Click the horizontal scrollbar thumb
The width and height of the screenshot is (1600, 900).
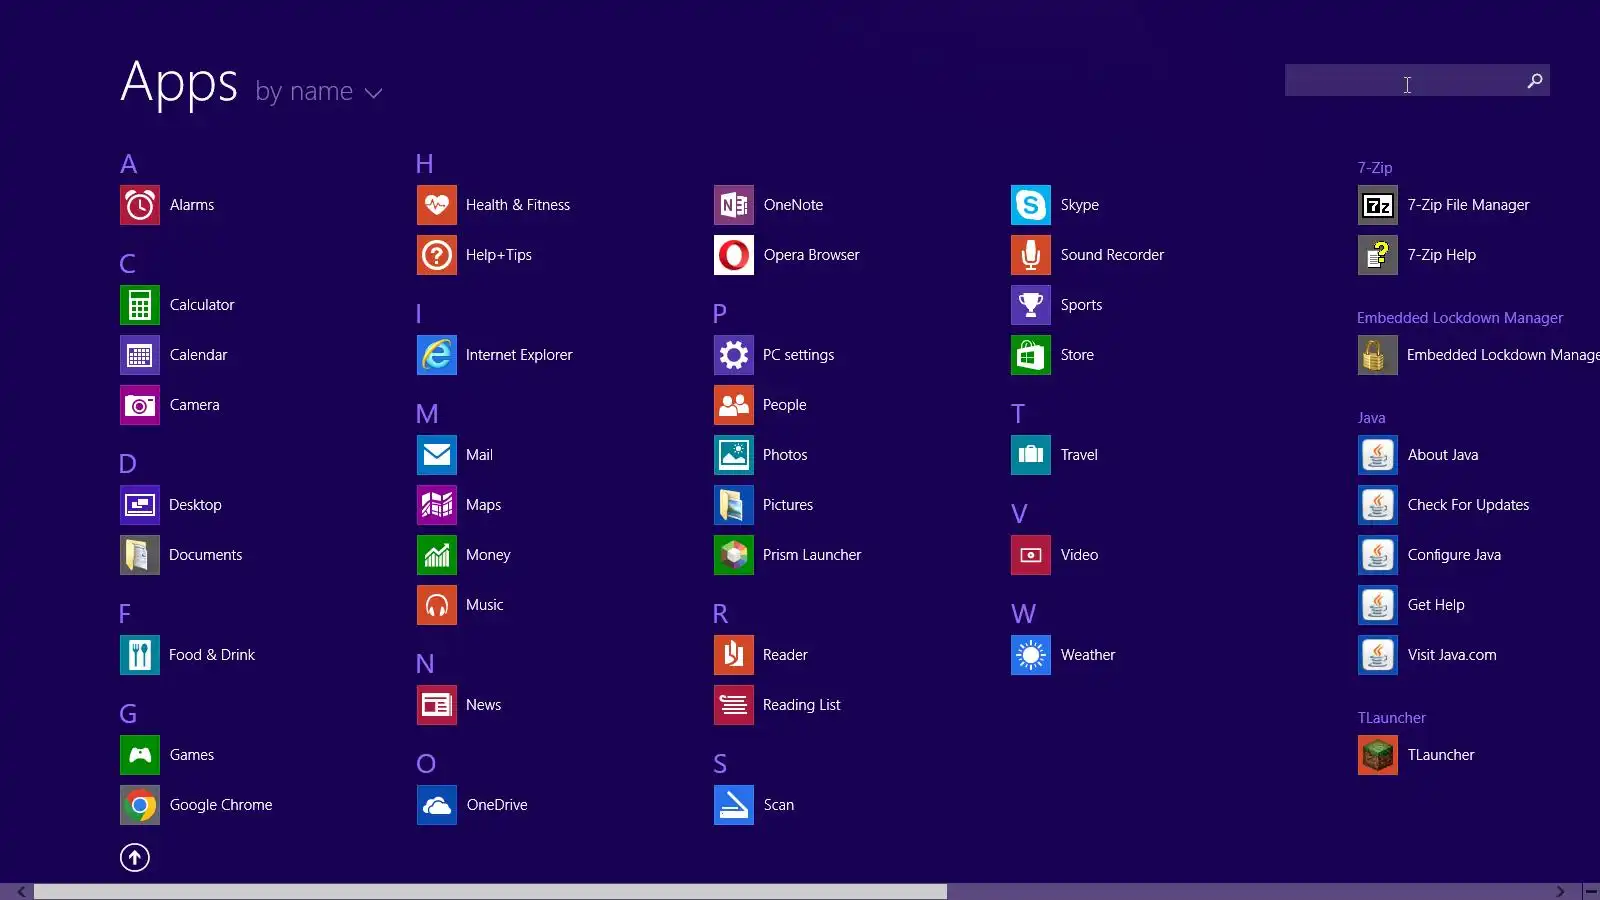(x=490, y=891)
